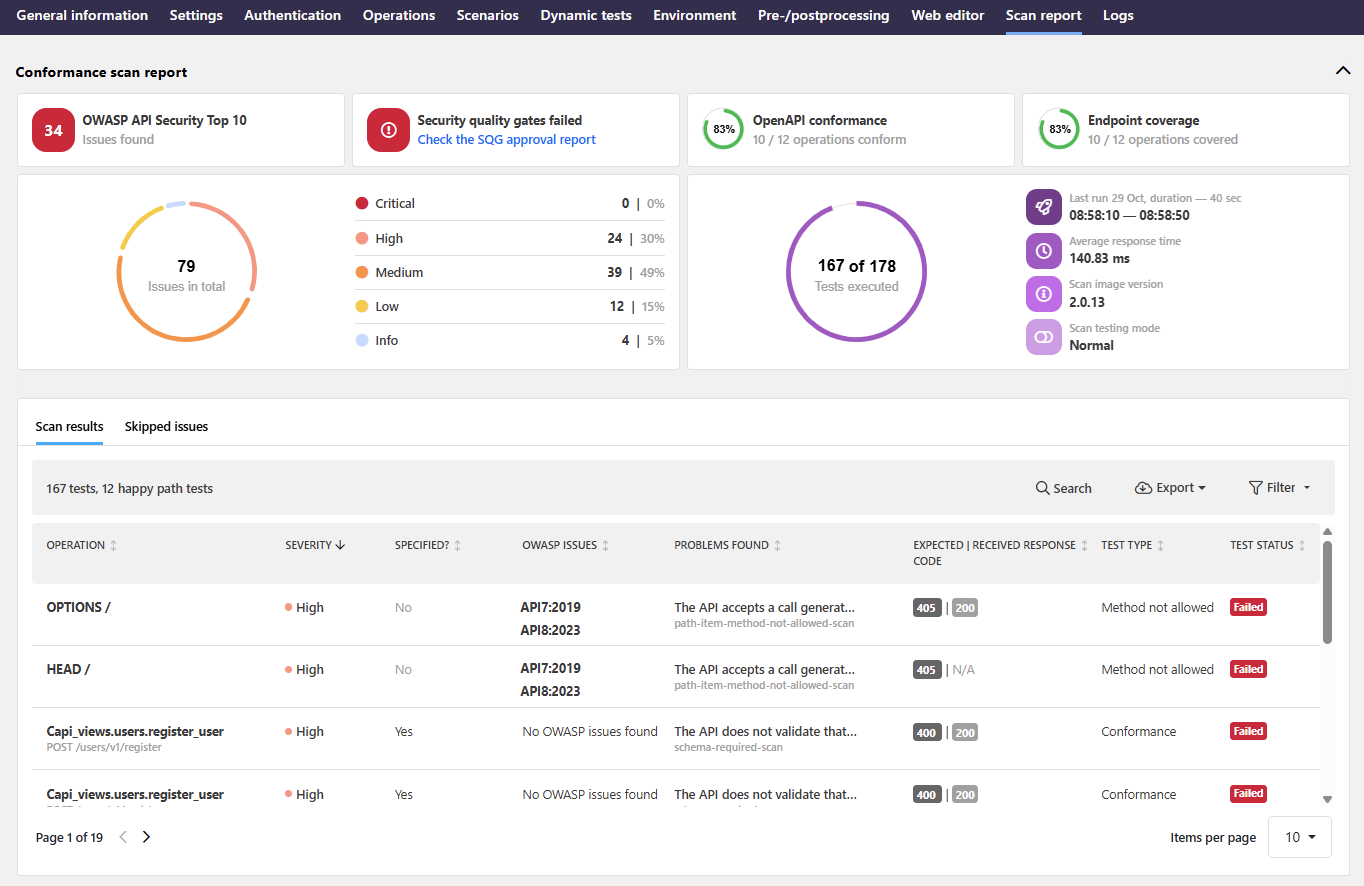Switch to the Skipped issues tab
1364x886 pixels.
pyautogui.click(x=166, y=426)
